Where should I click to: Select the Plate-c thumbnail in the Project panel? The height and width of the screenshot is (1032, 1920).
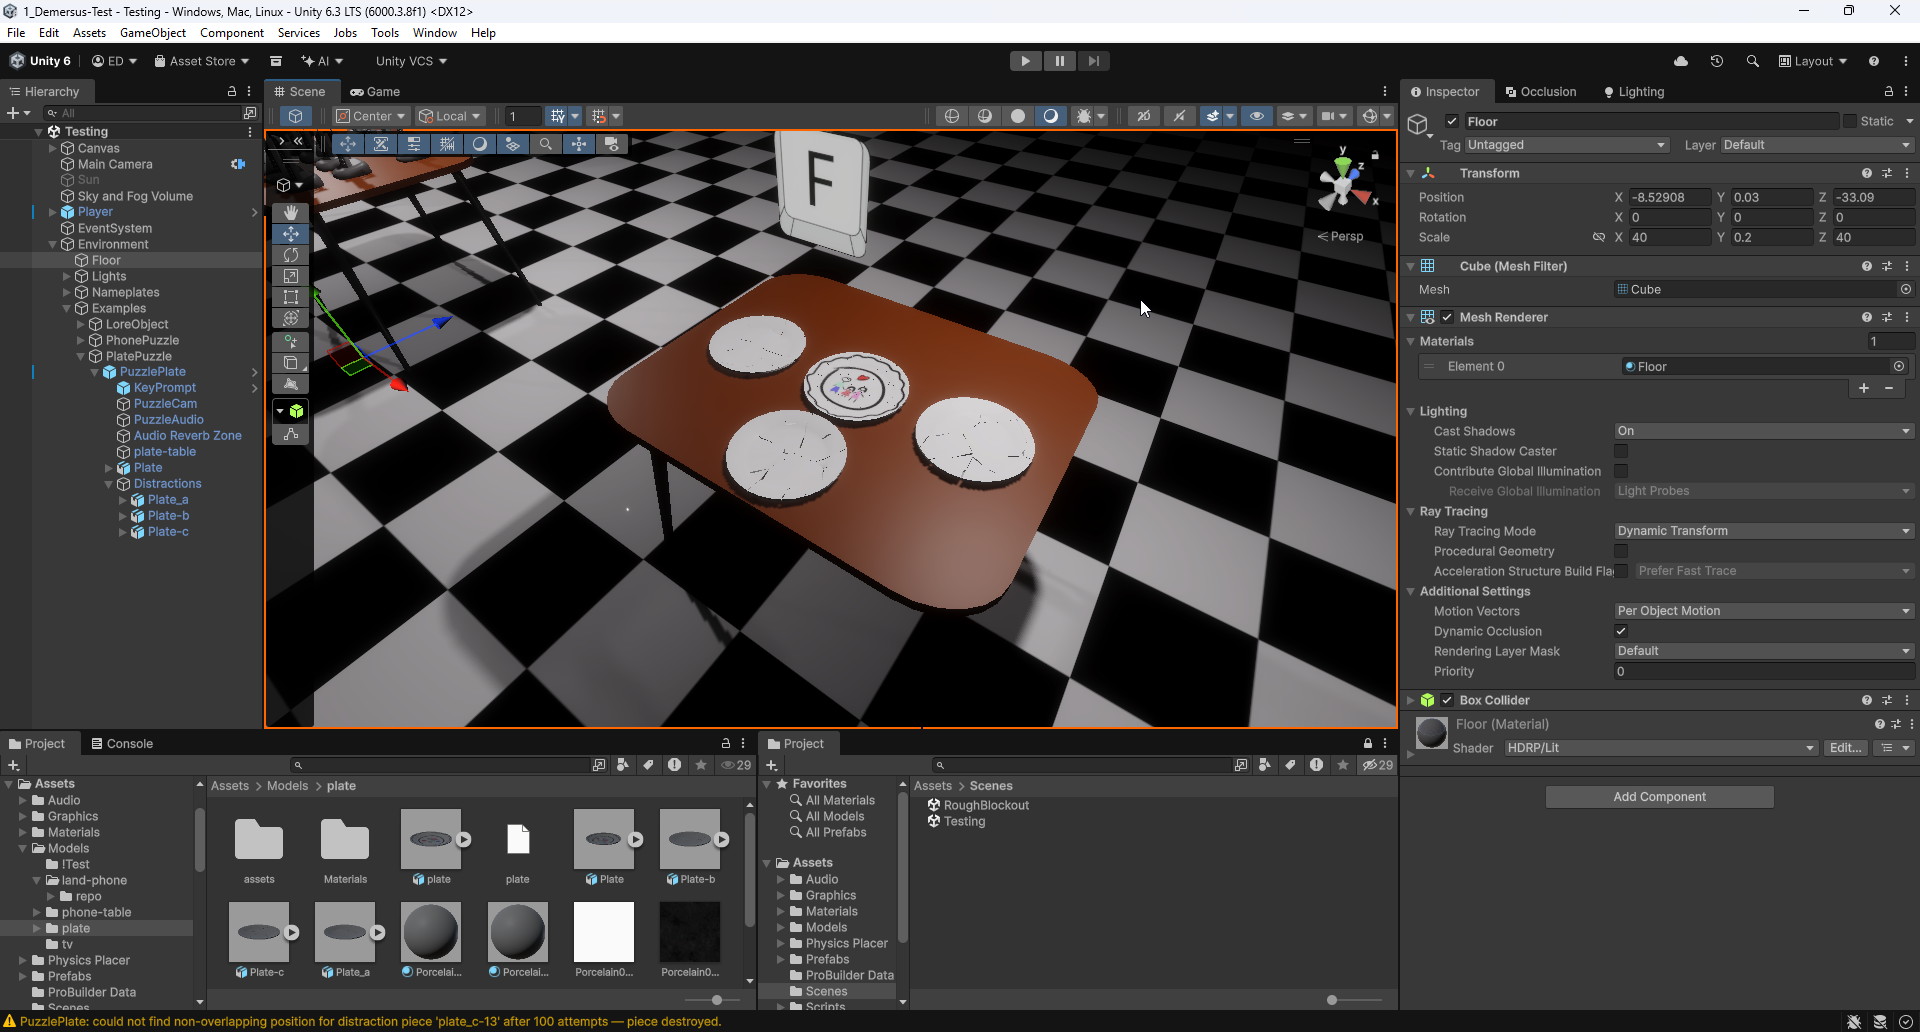[260, 930]
